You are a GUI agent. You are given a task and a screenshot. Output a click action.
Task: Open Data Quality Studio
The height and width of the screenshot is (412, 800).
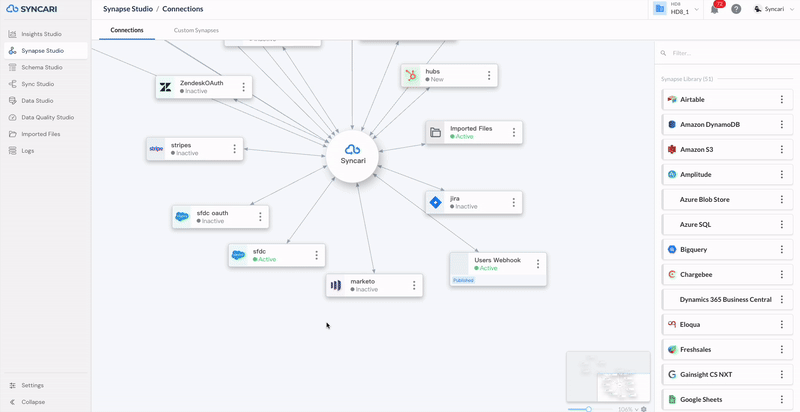coord(45,117)
